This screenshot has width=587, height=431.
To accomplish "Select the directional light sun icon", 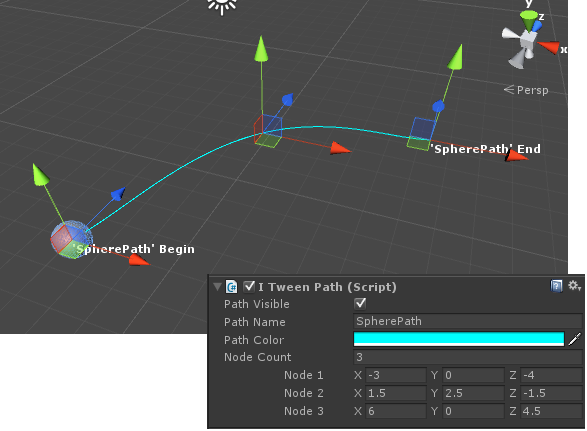I will [x=222, y=5].
